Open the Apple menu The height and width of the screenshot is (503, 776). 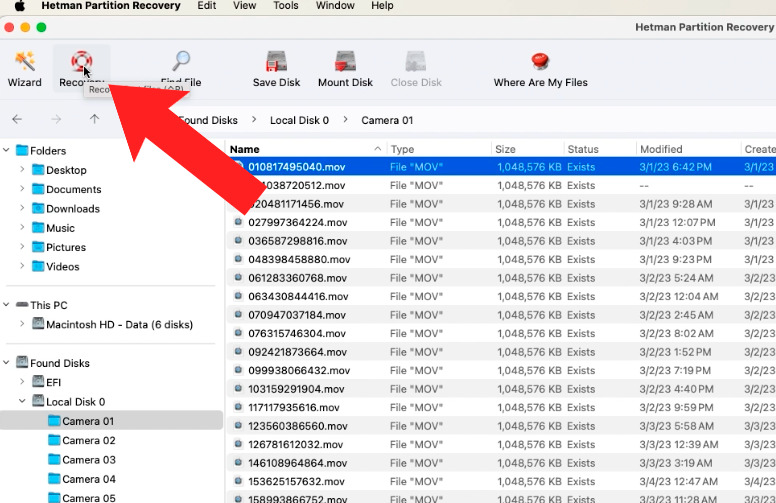19,6
